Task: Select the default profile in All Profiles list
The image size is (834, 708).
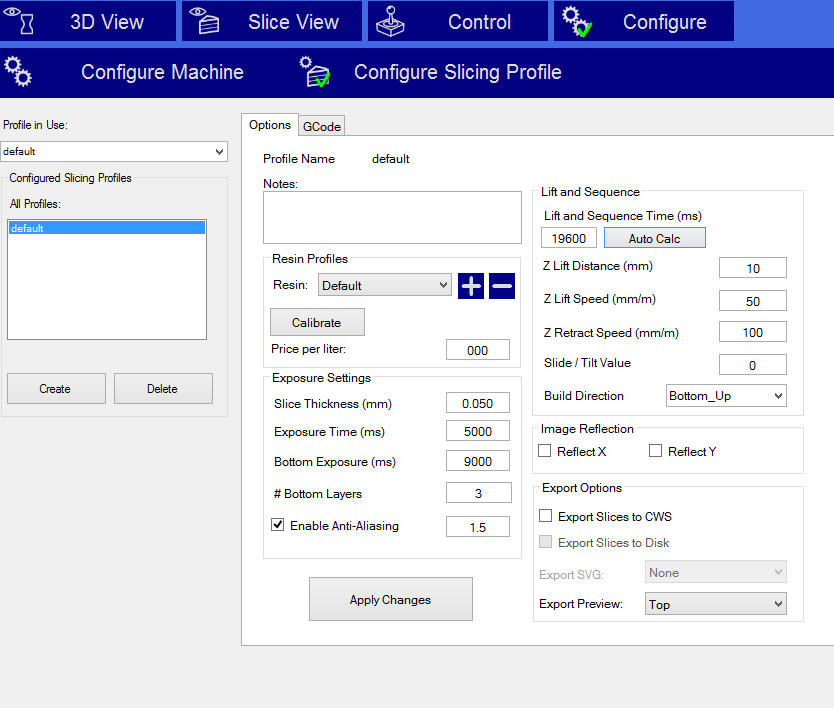Action: pos(106,228)
